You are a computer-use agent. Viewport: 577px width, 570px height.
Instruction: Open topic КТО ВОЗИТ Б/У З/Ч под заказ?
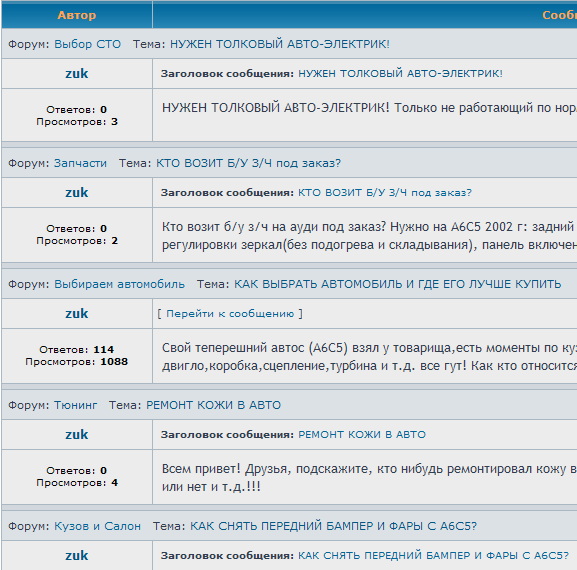pyautogui.click(x=248, y=163)
